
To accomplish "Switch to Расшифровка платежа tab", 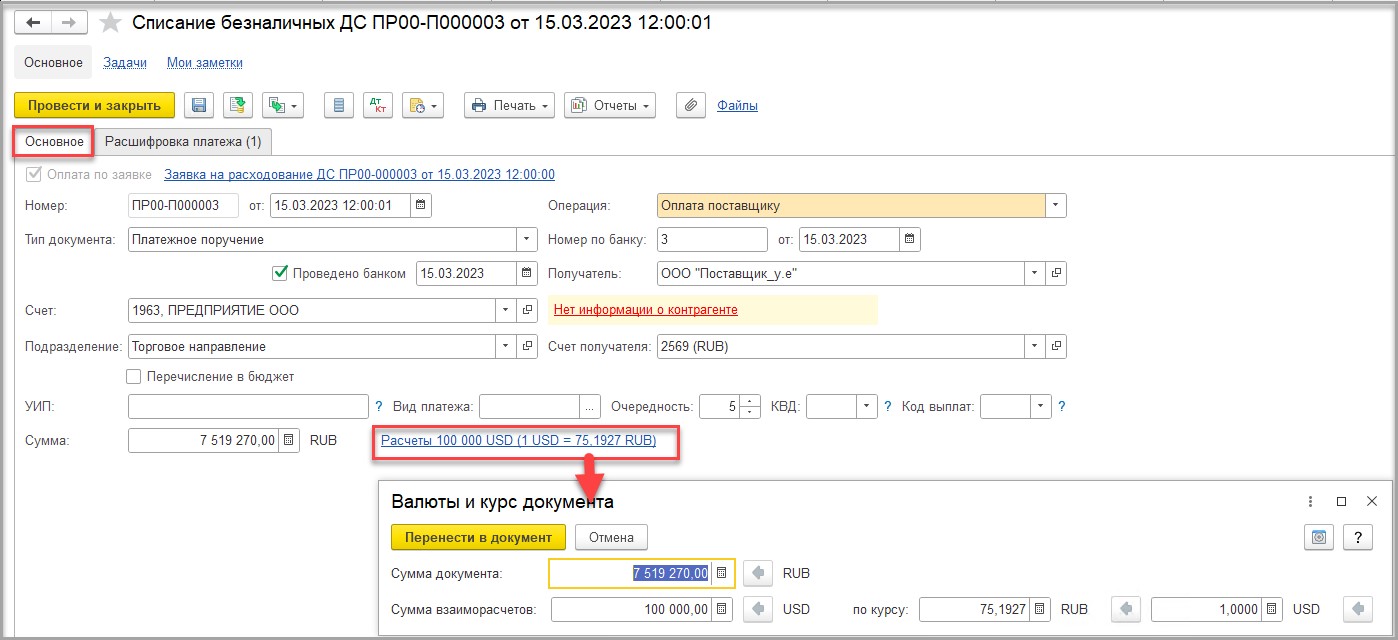I will [x=183, y=142].
